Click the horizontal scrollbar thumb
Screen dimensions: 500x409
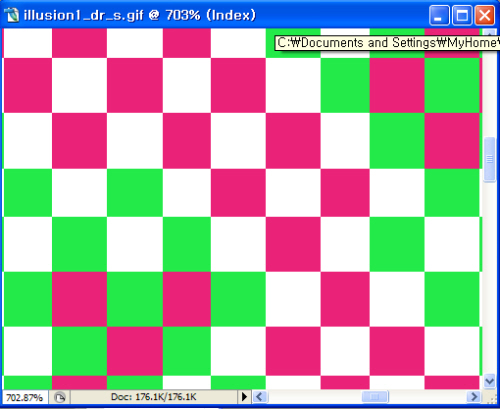tap(375, 397)
